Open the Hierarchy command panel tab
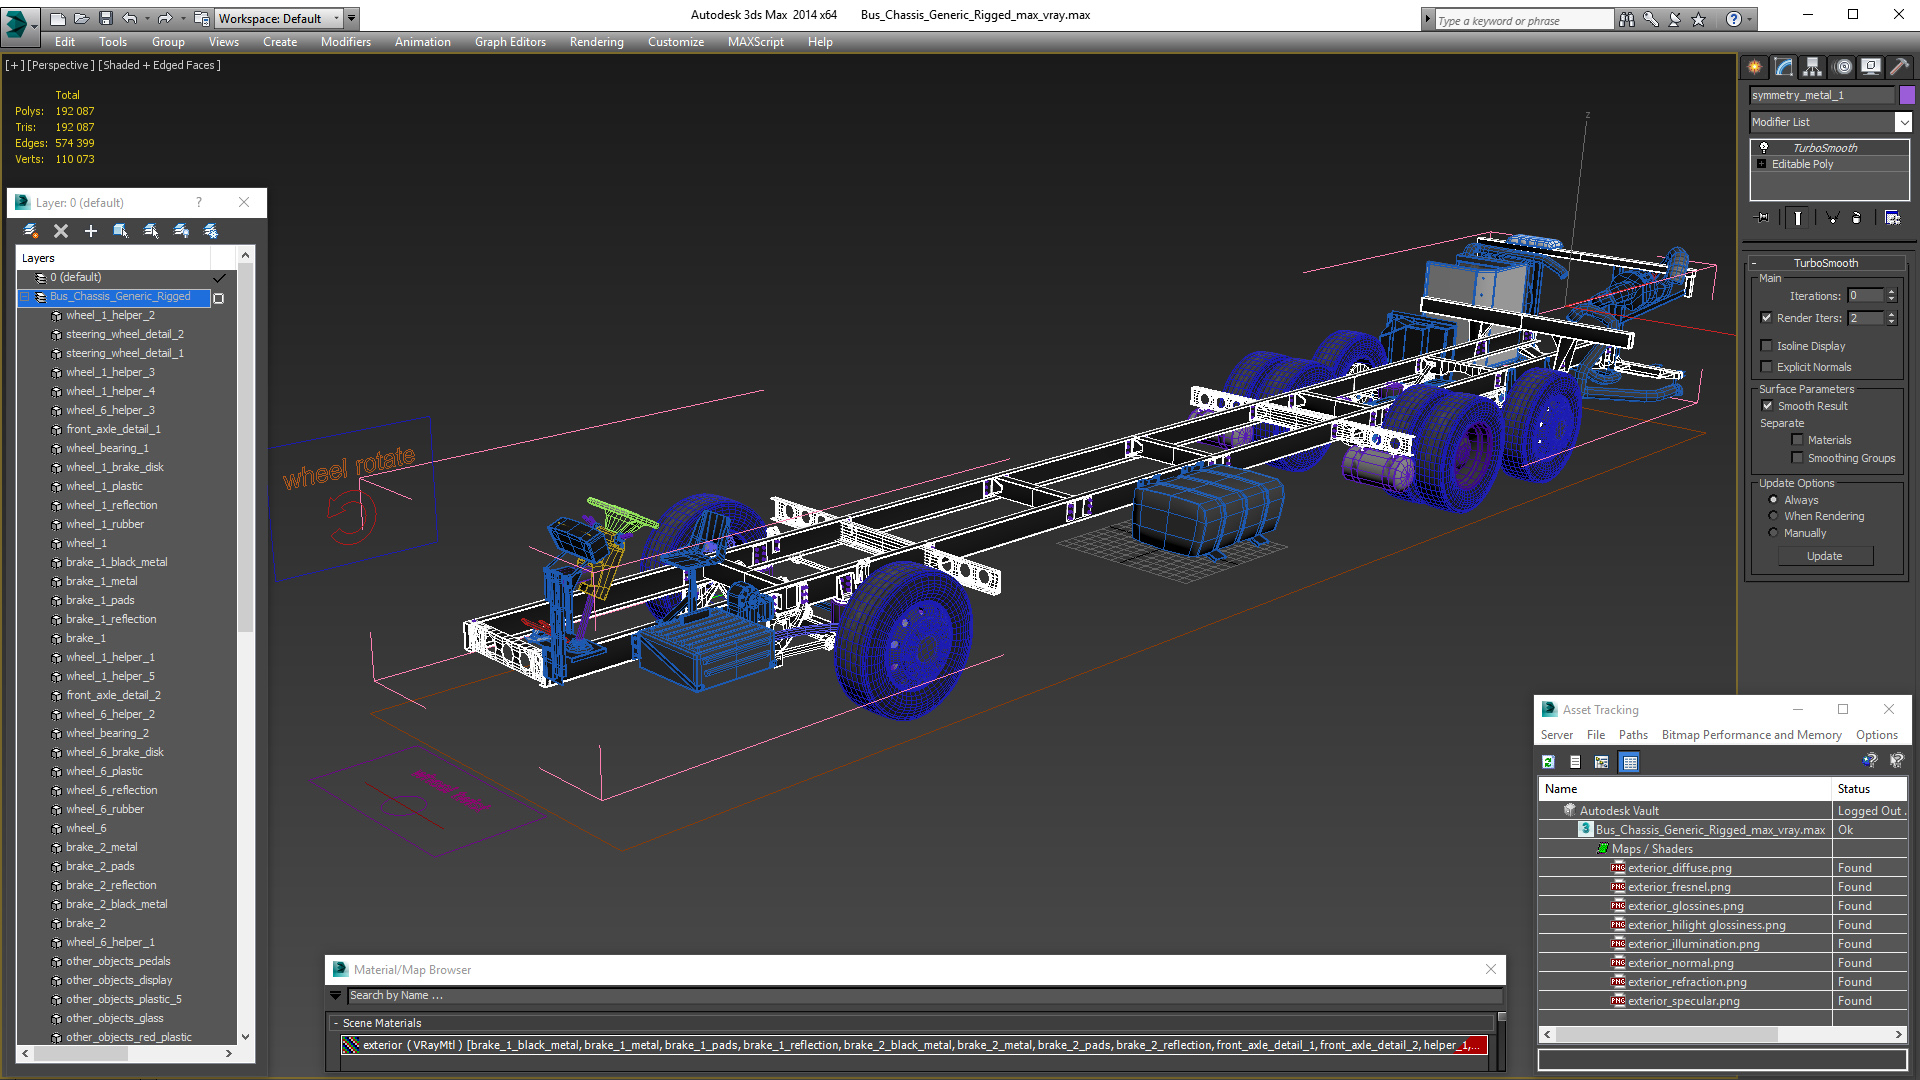This screenshot has height=1080, width=1920. point(1813,67)
